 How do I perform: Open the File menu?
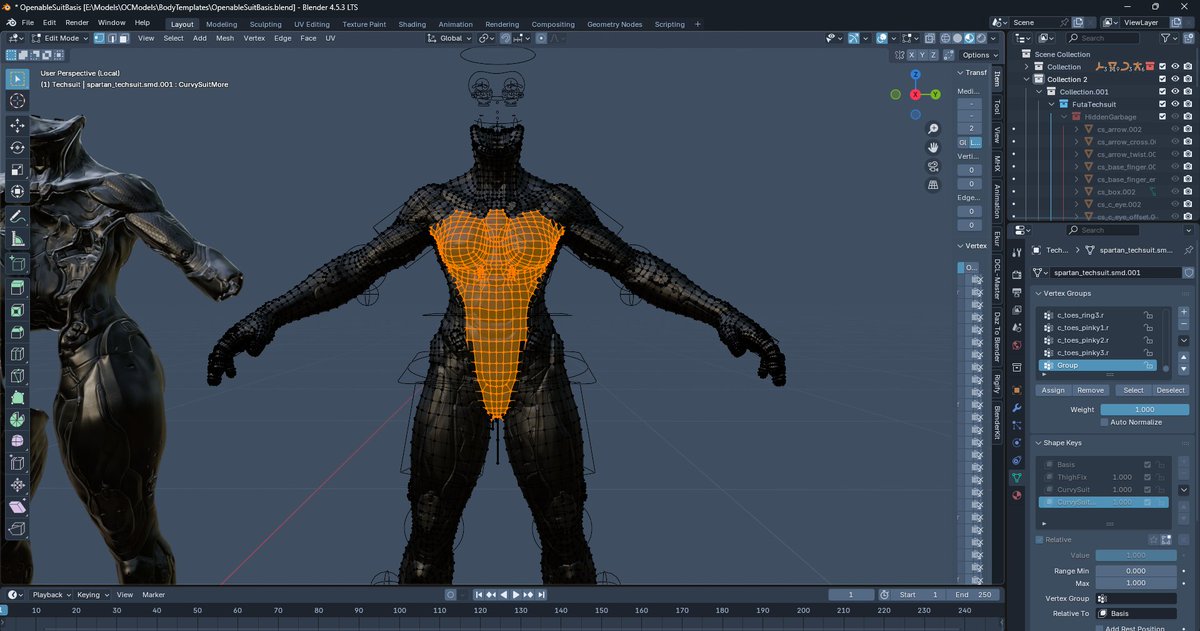coord(27,22)
